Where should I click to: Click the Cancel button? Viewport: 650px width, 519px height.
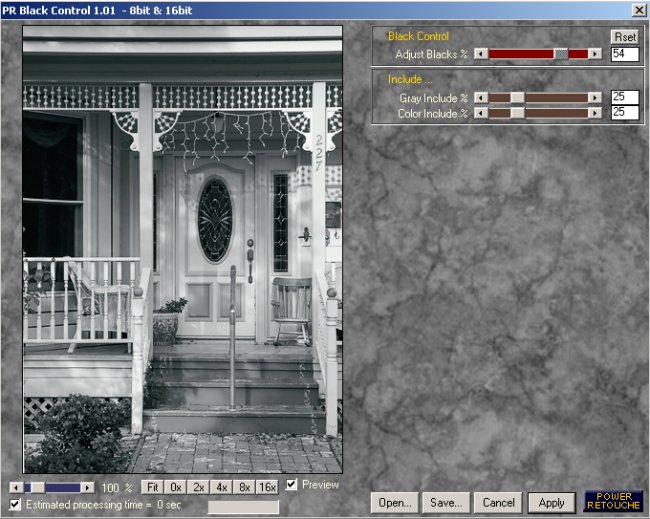coord(498,503)
